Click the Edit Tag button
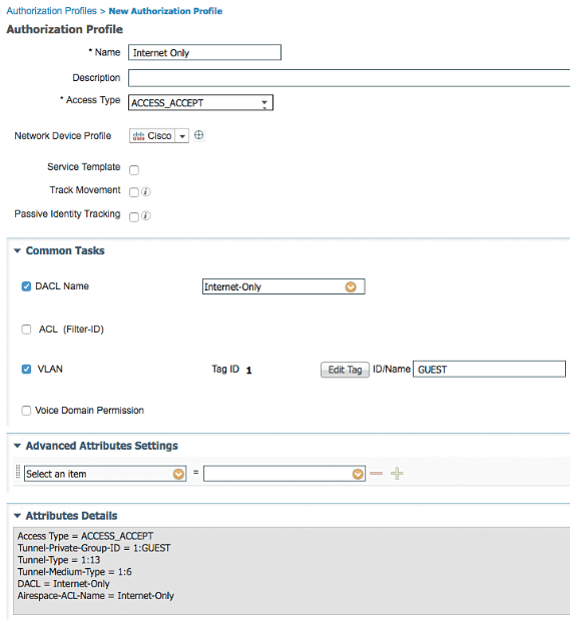 click(345, 370)
